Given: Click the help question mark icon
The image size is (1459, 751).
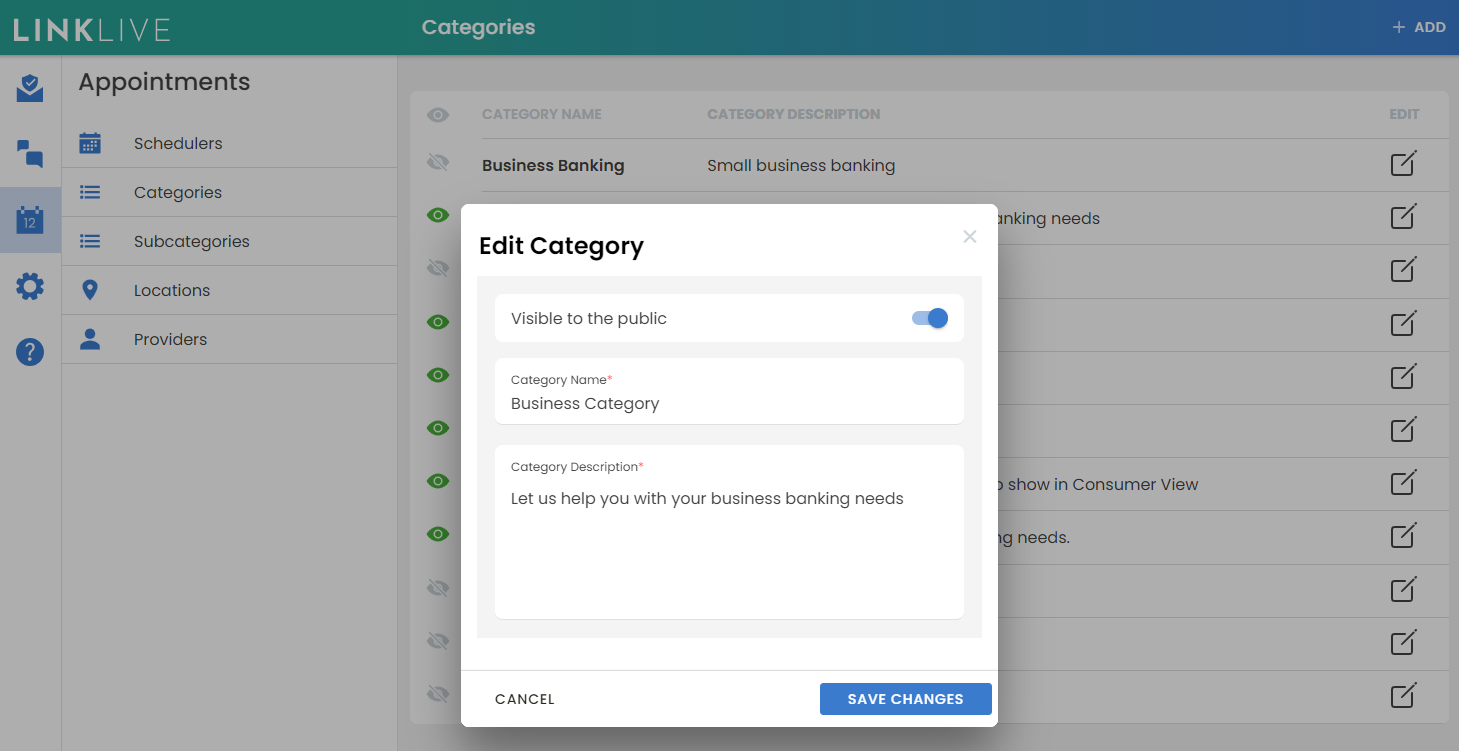Looking at the screenshot, I should tap(30, 352).
